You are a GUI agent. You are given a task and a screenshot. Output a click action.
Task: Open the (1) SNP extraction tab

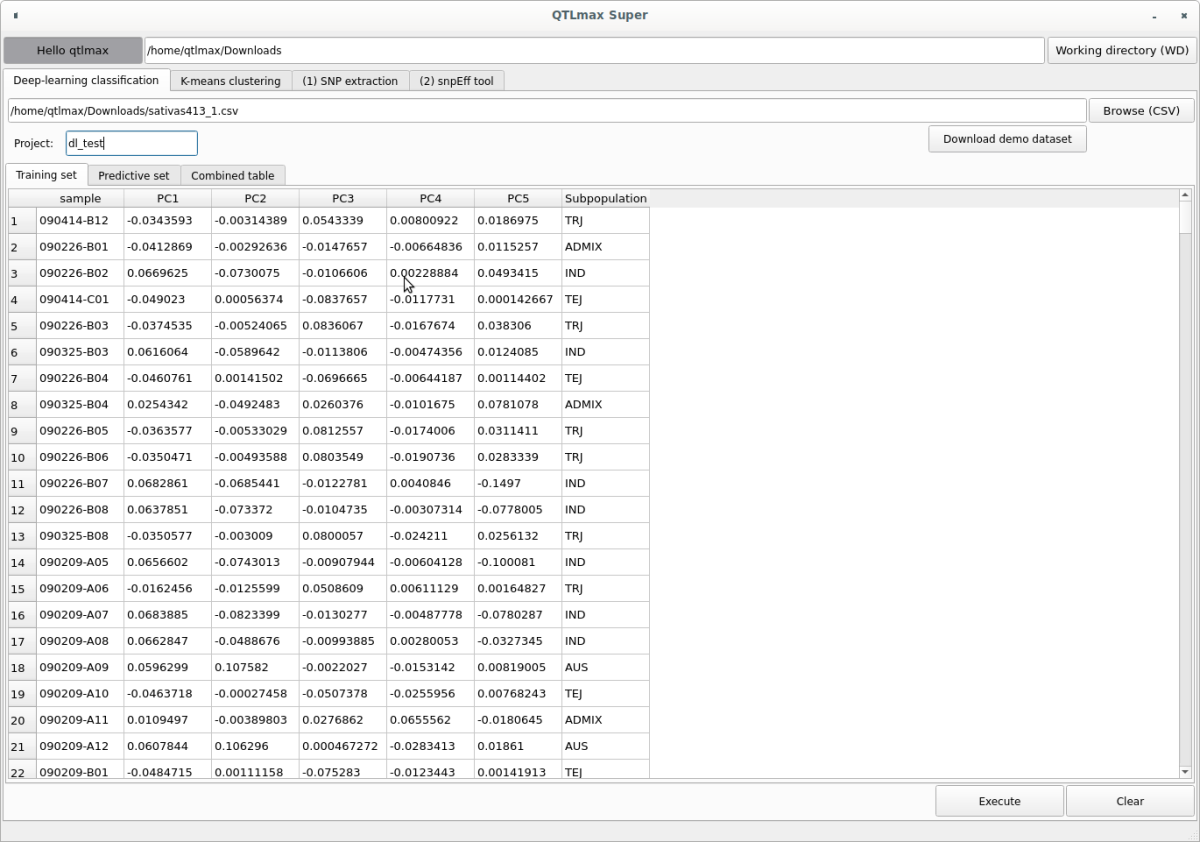tap(350, 81)
